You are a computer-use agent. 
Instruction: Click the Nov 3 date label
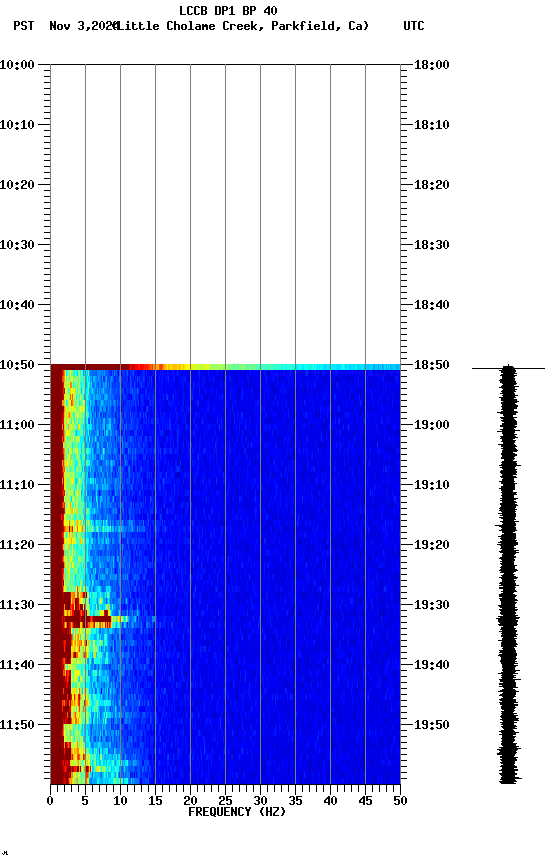pyautogui.click(x=83, y=26)
